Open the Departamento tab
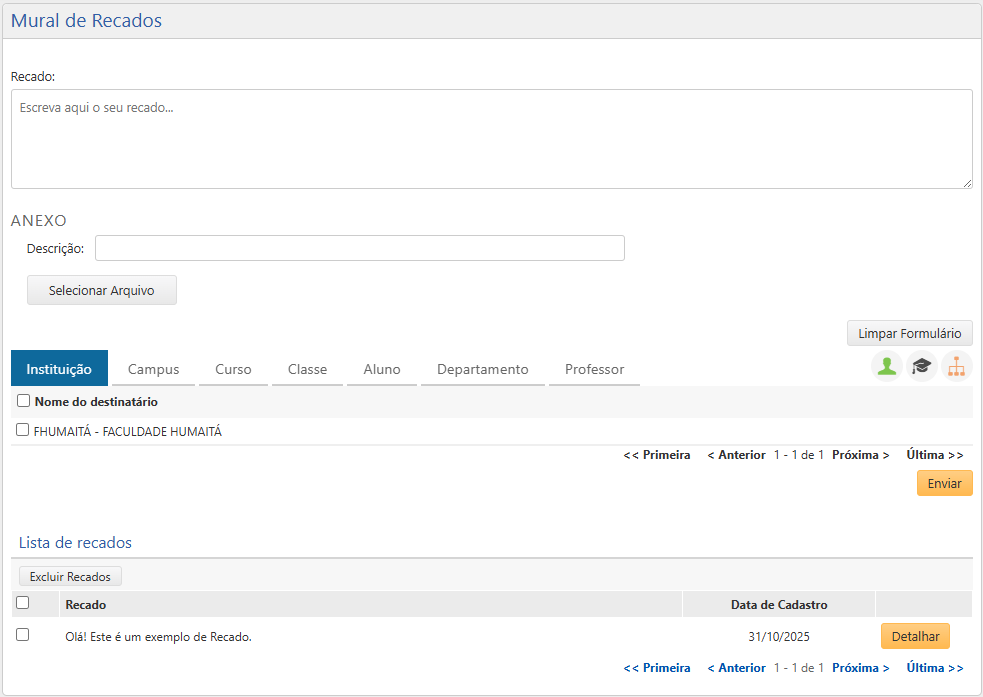The height and width of the screenshot is (697, 983). tap(482, 369)
